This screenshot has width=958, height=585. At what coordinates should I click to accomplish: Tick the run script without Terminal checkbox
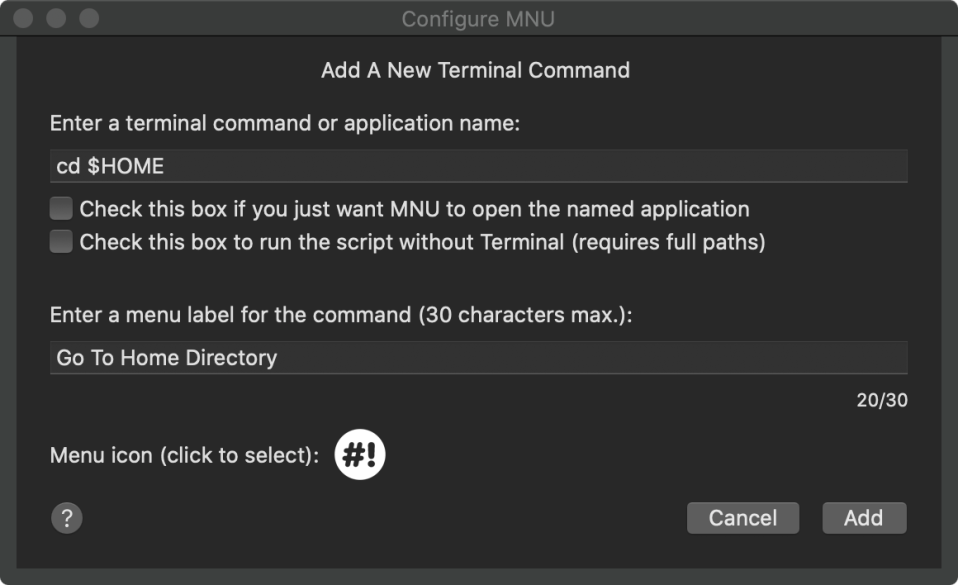(x=62, y=242)
